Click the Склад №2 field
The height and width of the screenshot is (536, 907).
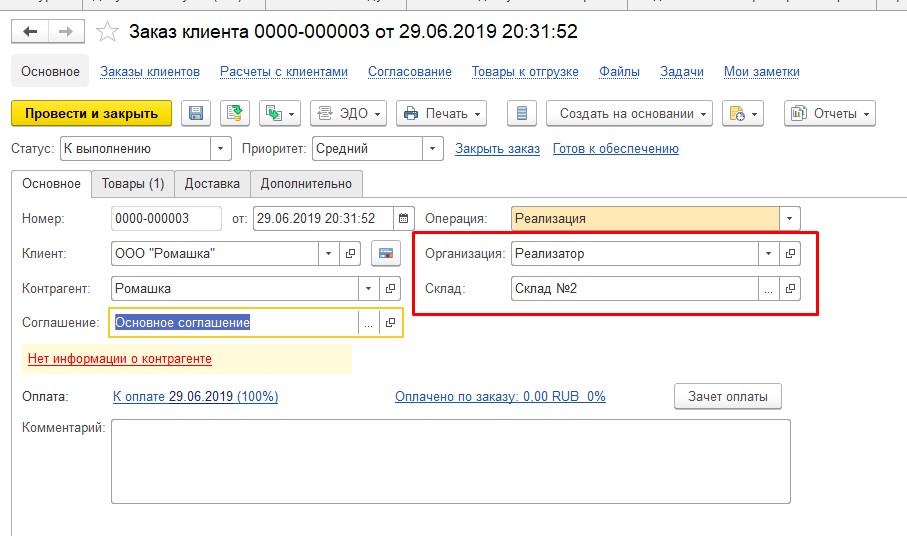point(635,289)
